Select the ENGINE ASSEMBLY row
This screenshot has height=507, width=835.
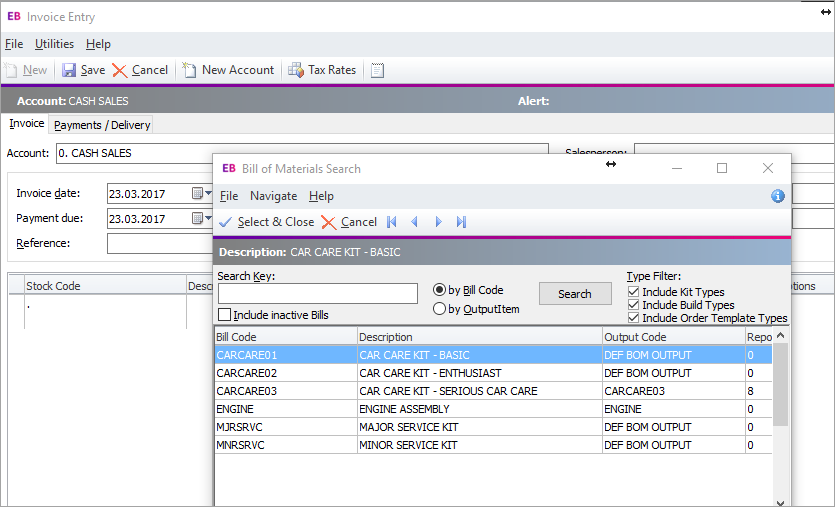point(404,409)
